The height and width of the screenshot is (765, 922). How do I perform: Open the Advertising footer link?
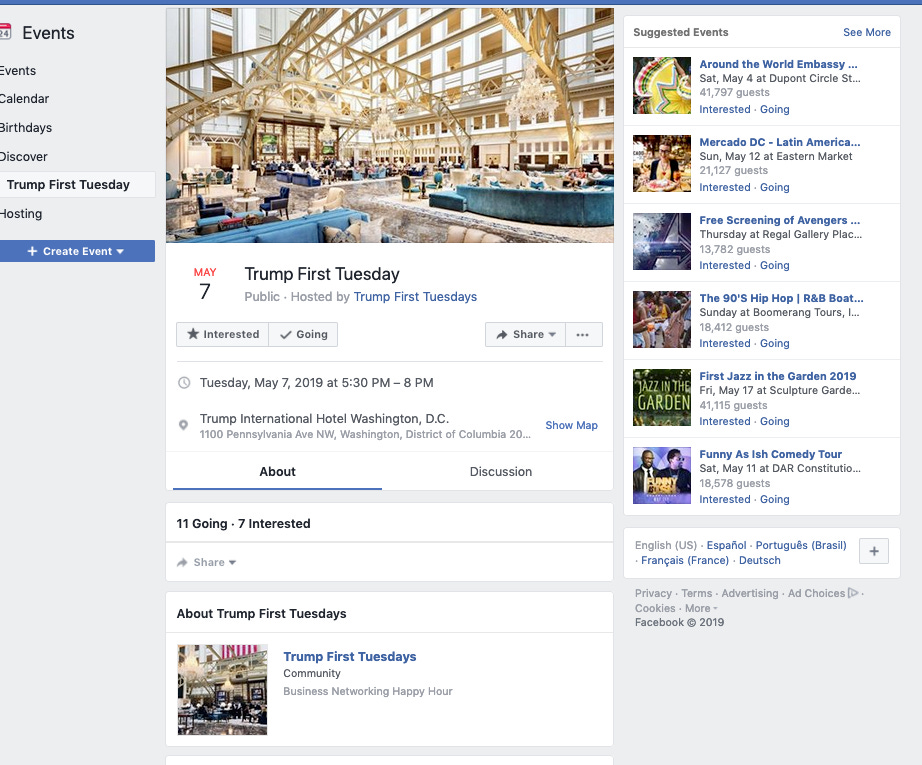750,593
